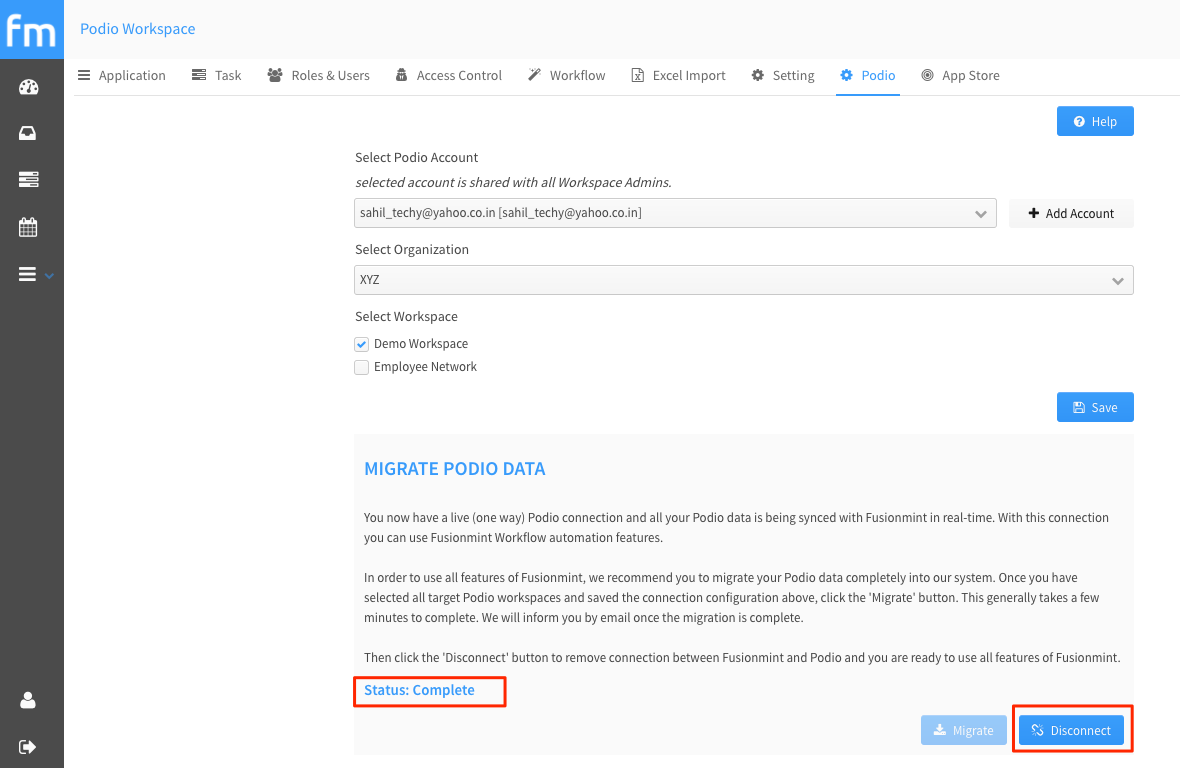Image resolution: width=1180 pixels, height=768 pixels.
Task: Open the inbox tray icon in sidebar
Action: click(x=28, y=133)
